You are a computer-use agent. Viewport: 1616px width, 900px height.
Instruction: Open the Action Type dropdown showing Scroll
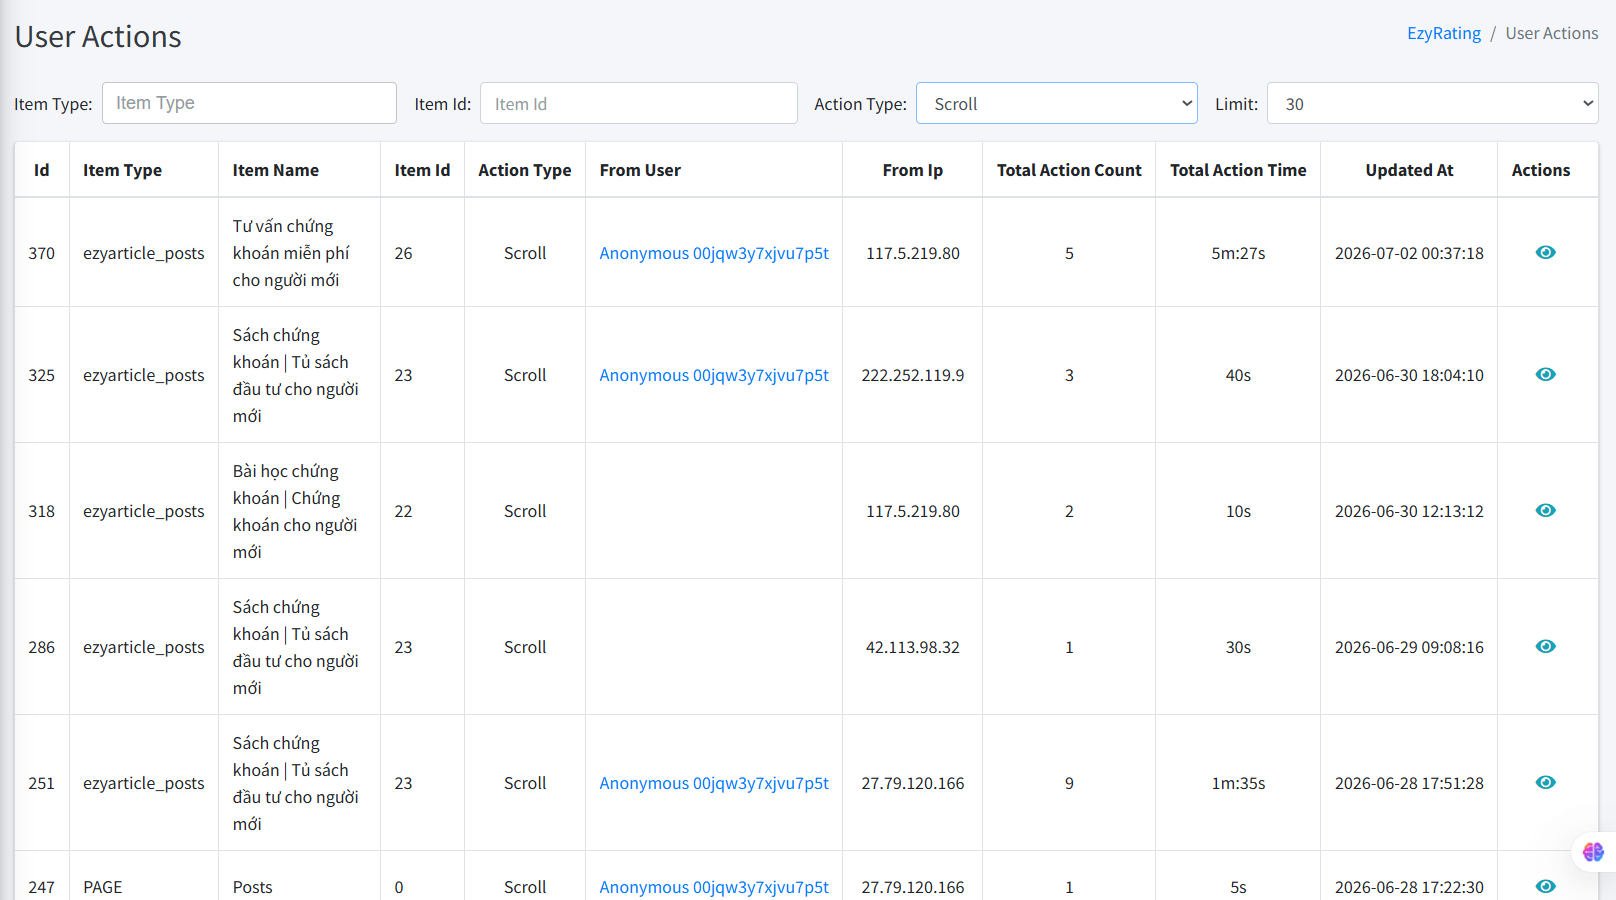point(1056,103)
